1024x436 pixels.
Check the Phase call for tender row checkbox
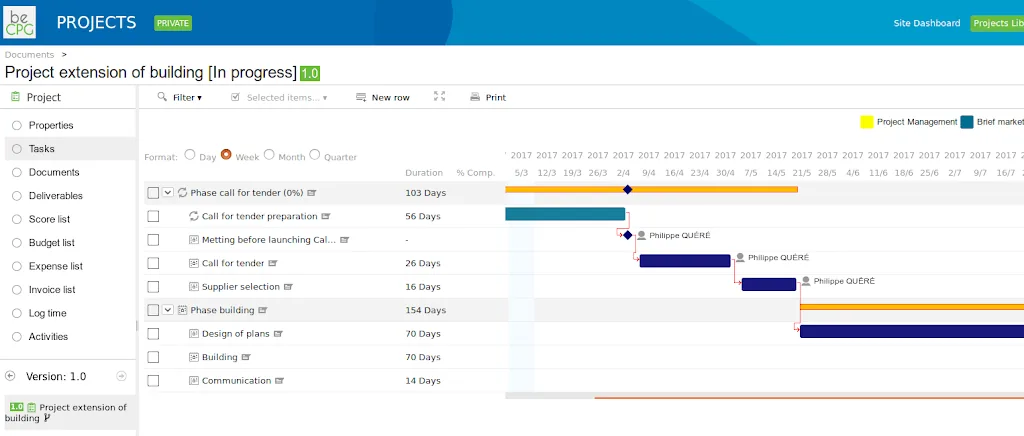(153, 193)
